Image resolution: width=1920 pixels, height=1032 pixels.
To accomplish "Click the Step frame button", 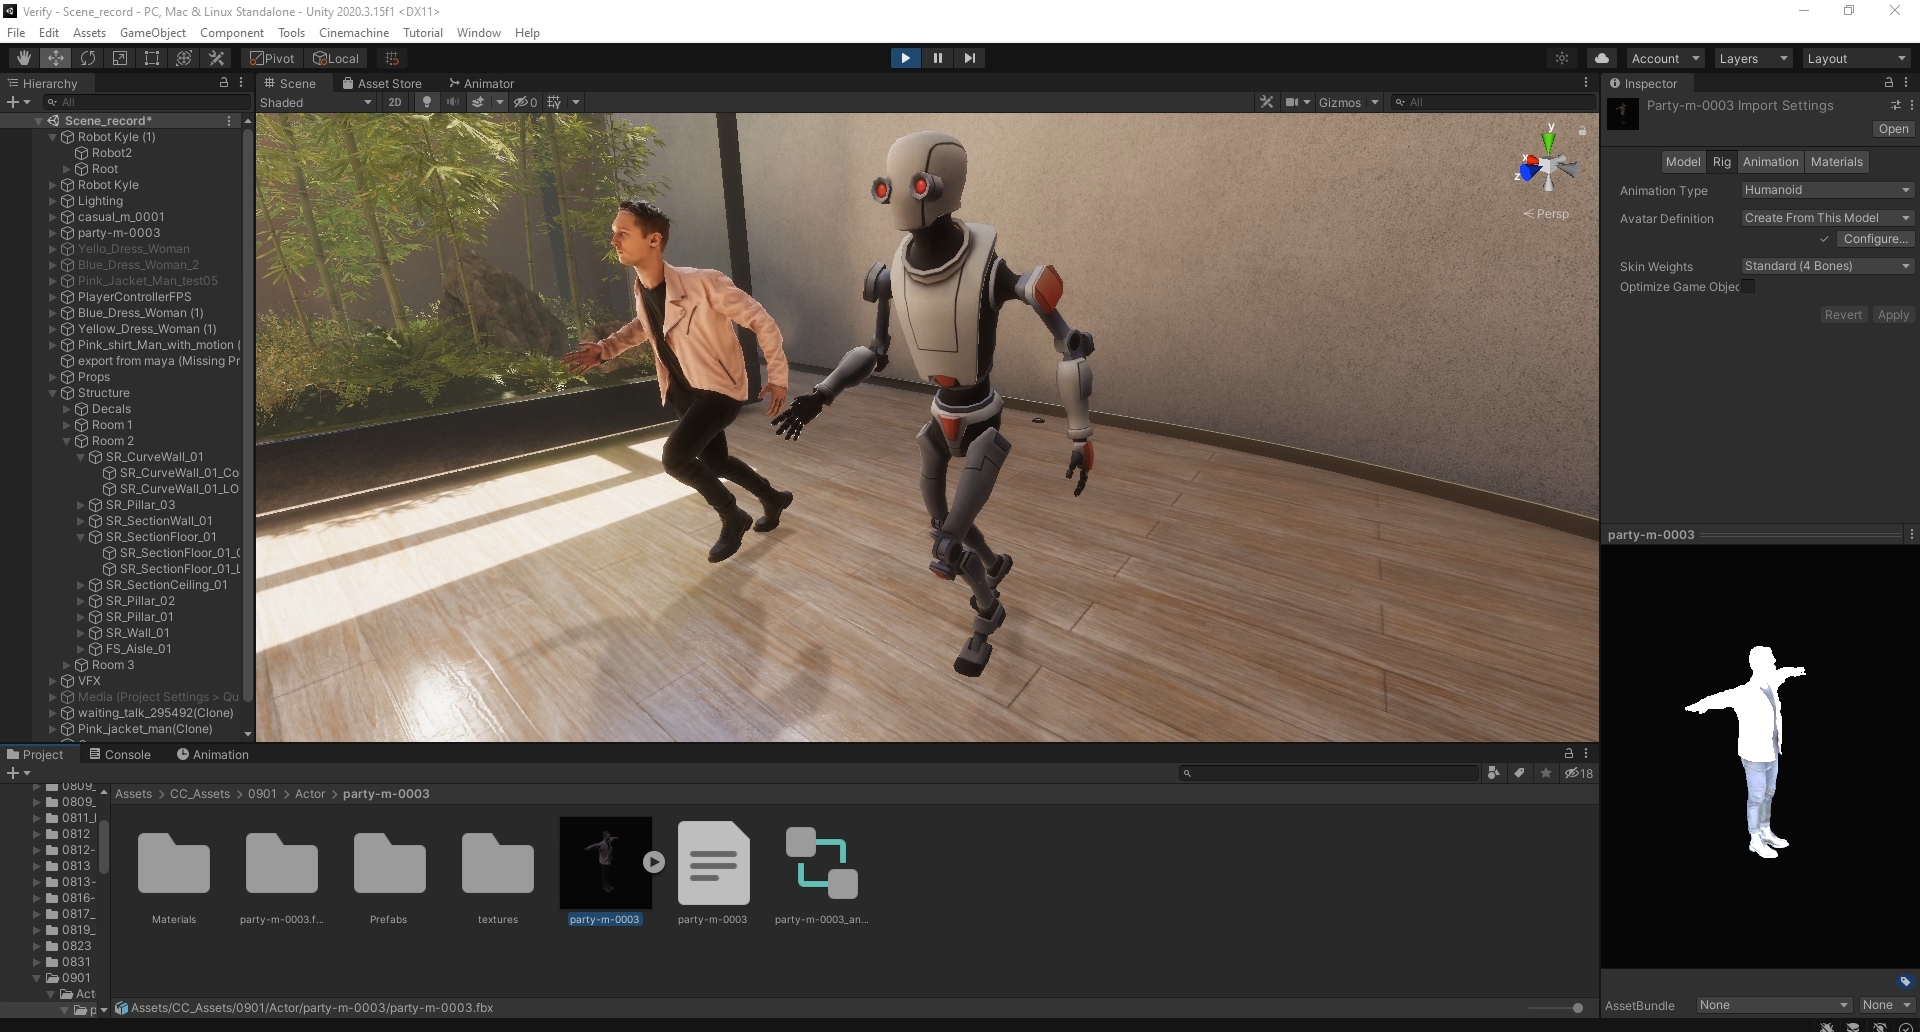I will click(x=969, y=58).
